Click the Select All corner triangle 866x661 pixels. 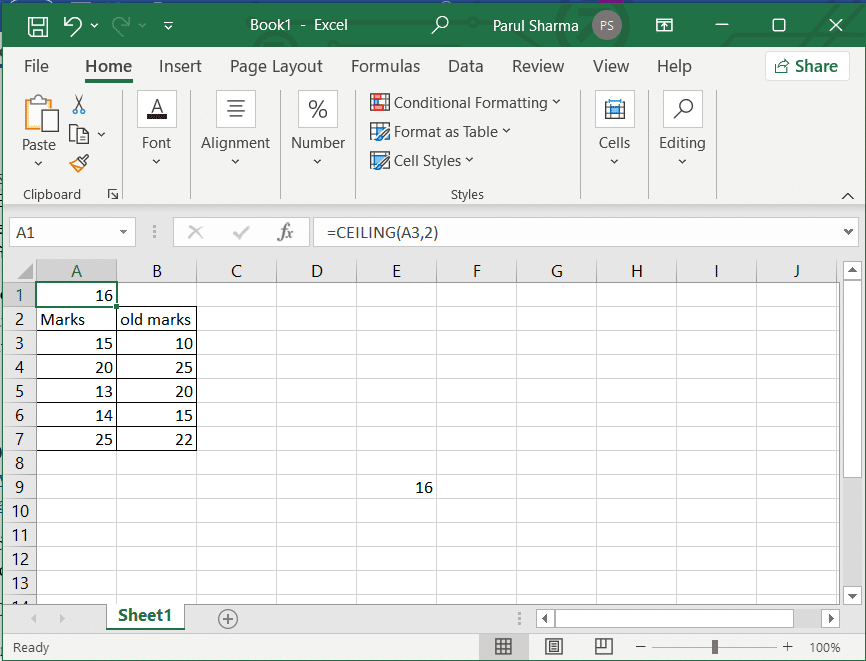[24, 271]
